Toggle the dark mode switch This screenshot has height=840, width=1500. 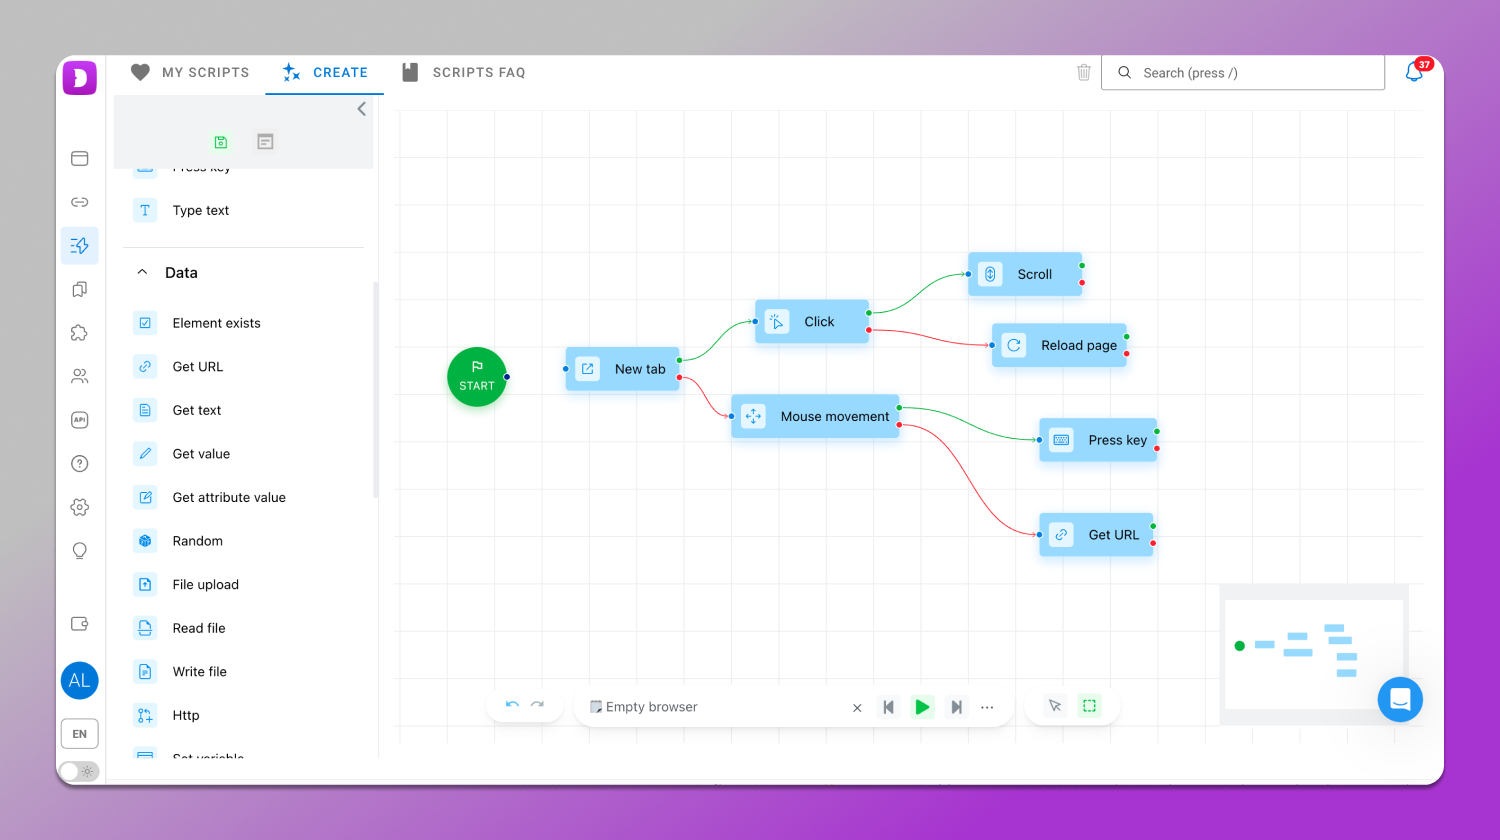click(79, 771)
